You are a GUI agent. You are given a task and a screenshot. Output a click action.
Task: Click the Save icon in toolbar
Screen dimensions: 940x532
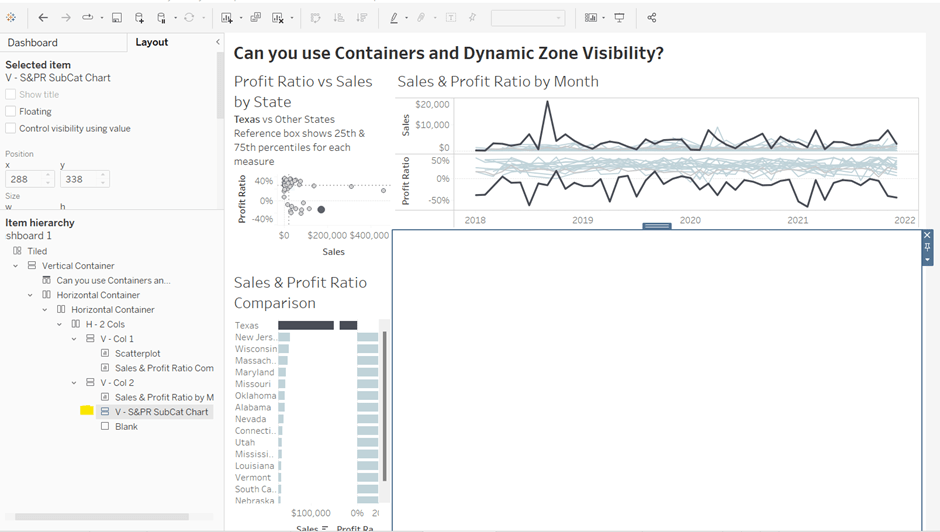(117, 18)
